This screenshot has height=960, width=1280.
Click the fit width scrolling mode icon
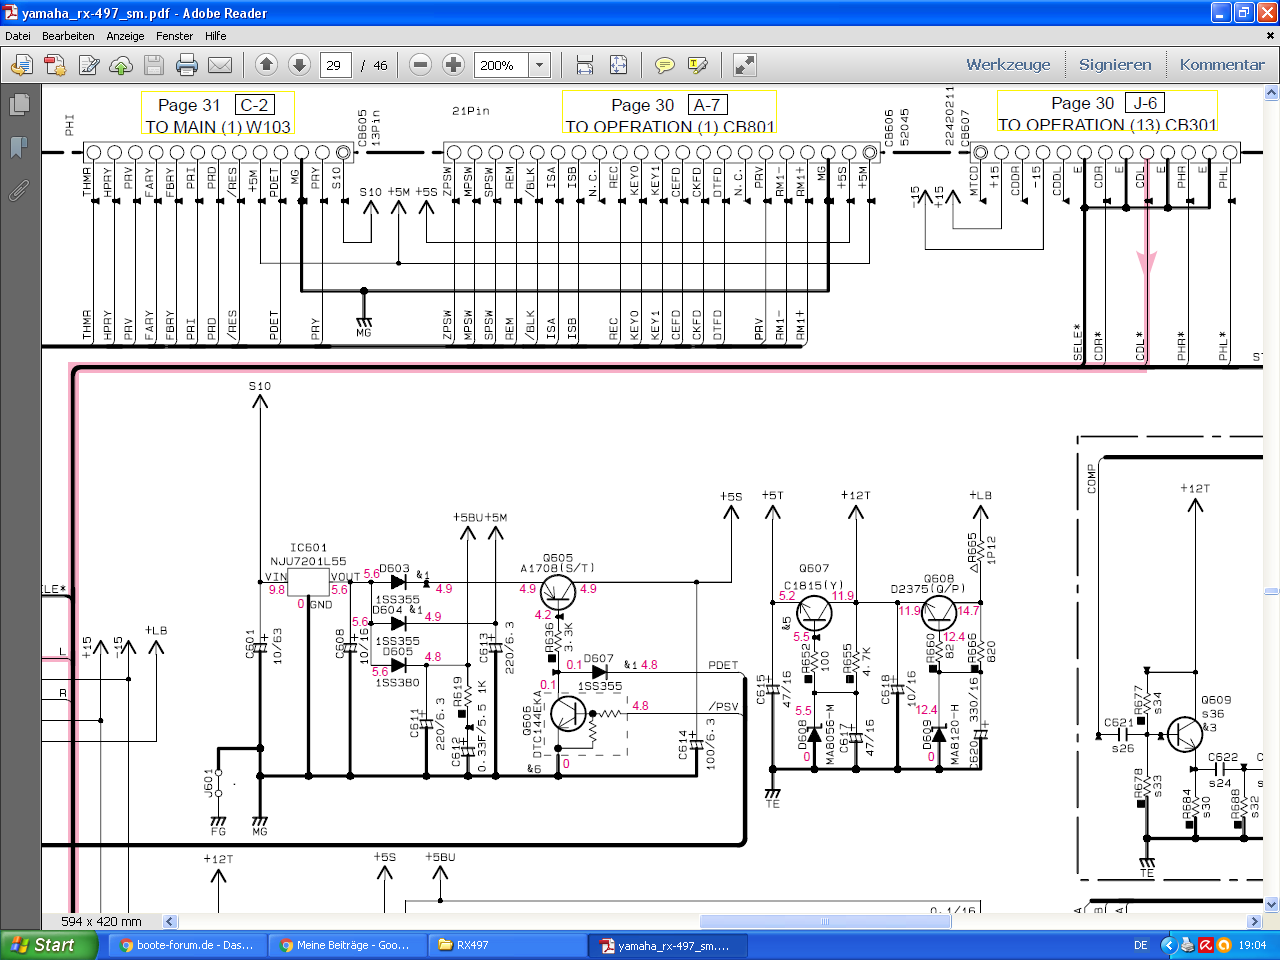[x=585, y=65]
